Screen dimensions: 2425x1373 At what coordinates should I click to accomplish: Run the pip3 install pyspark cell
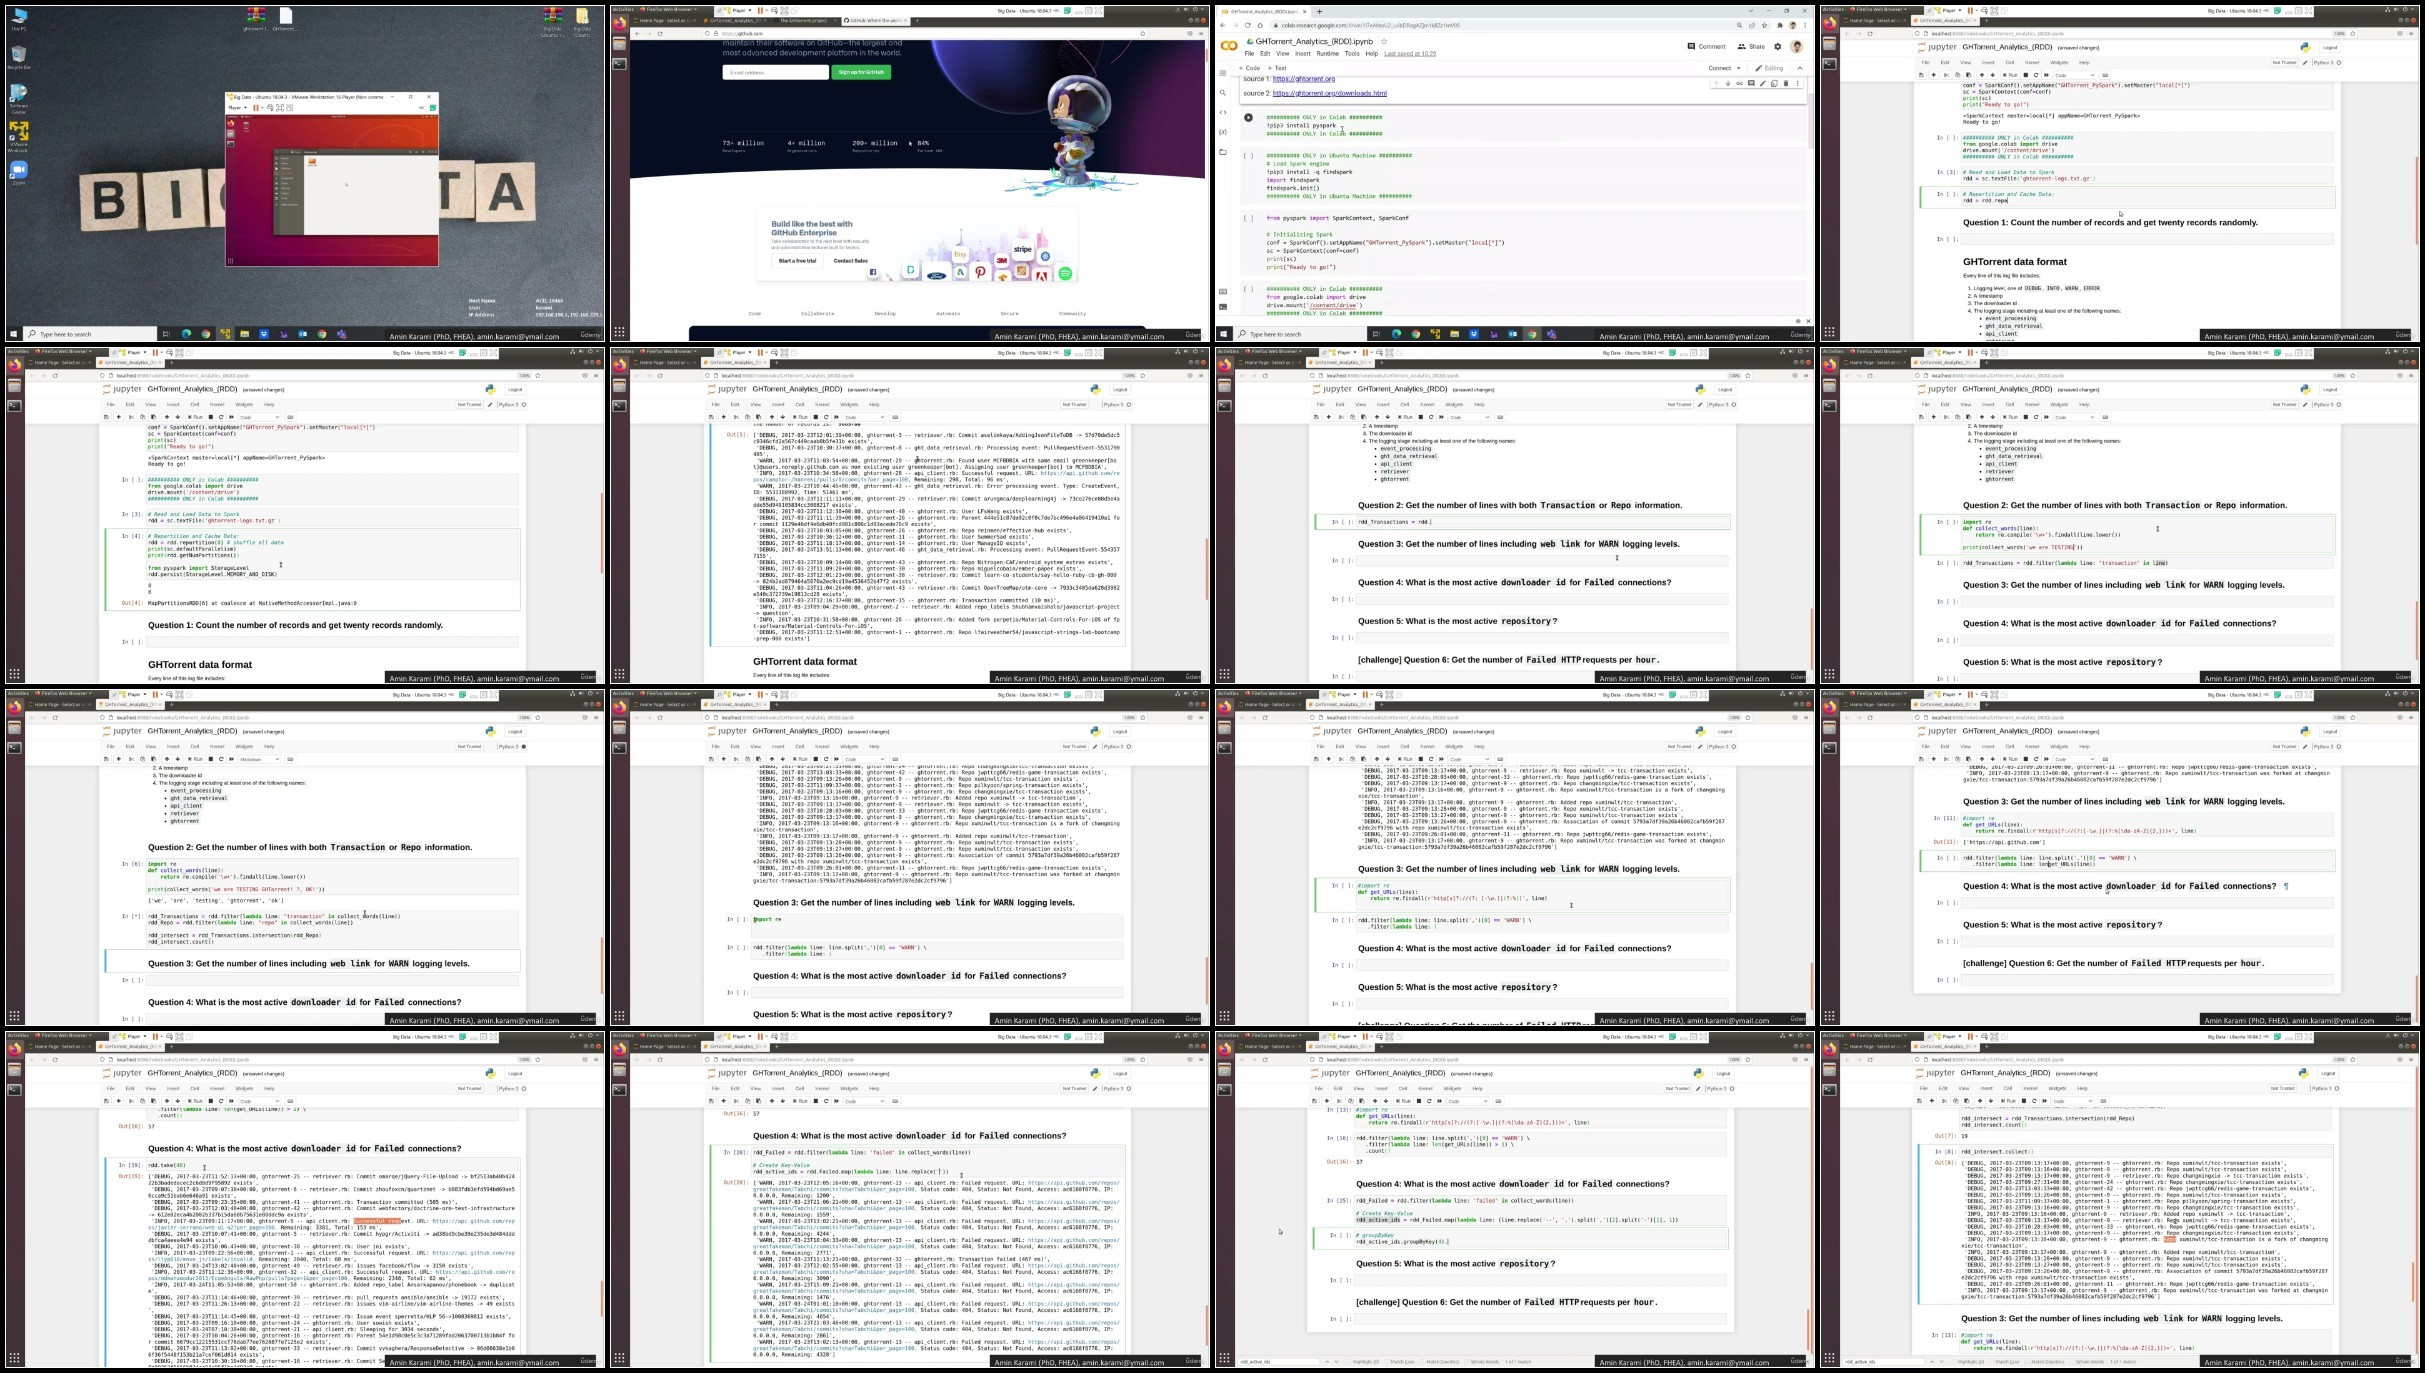tap(1248, 118)
